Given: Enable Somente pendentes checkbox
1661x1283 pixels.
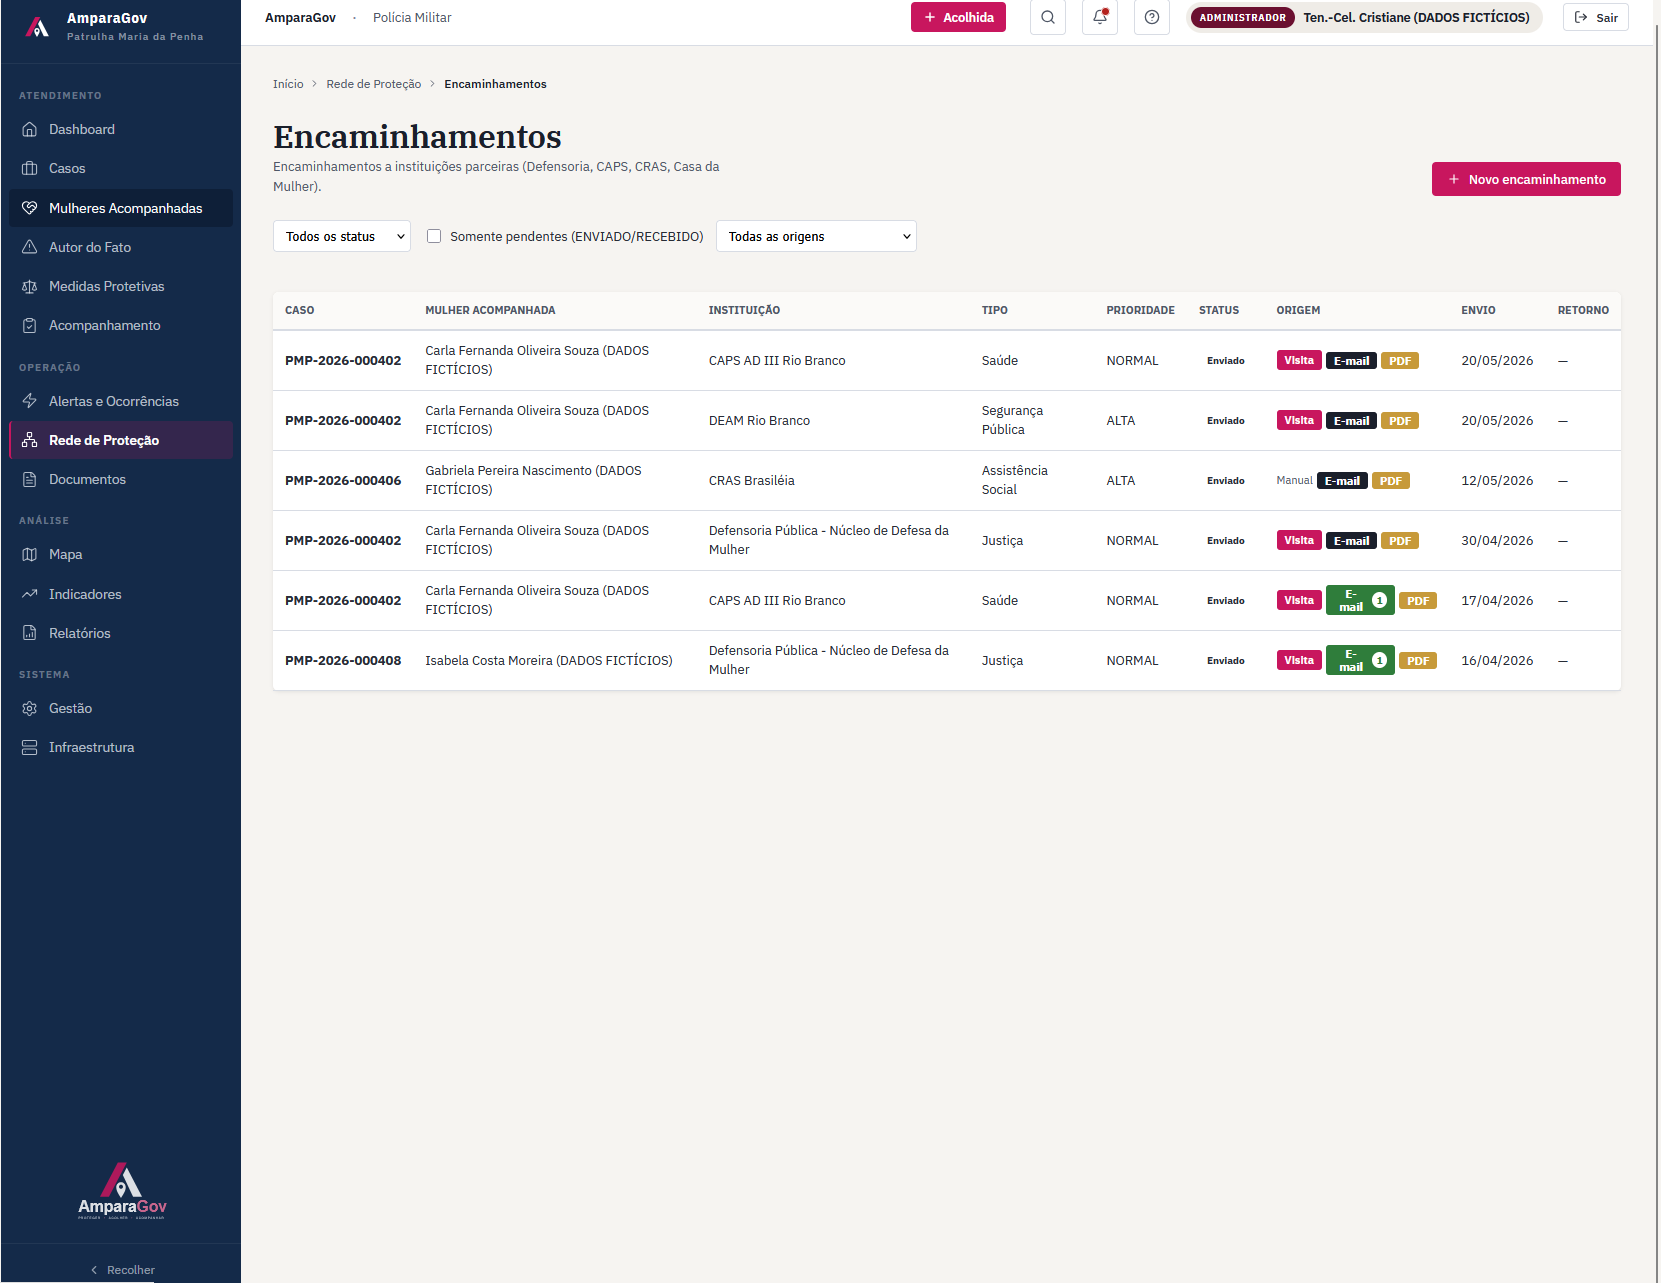Looking at the screenshot, I should click(434, 236).
